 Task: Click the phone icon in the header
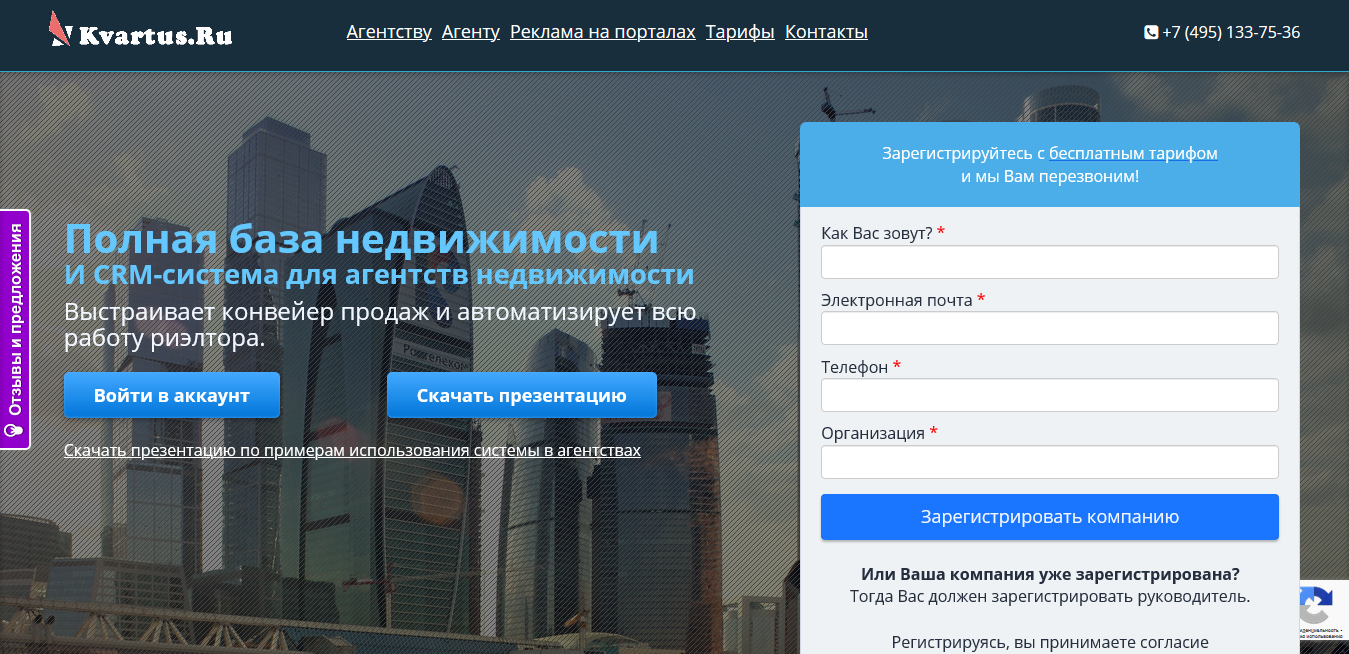(x=1150, y=32)
